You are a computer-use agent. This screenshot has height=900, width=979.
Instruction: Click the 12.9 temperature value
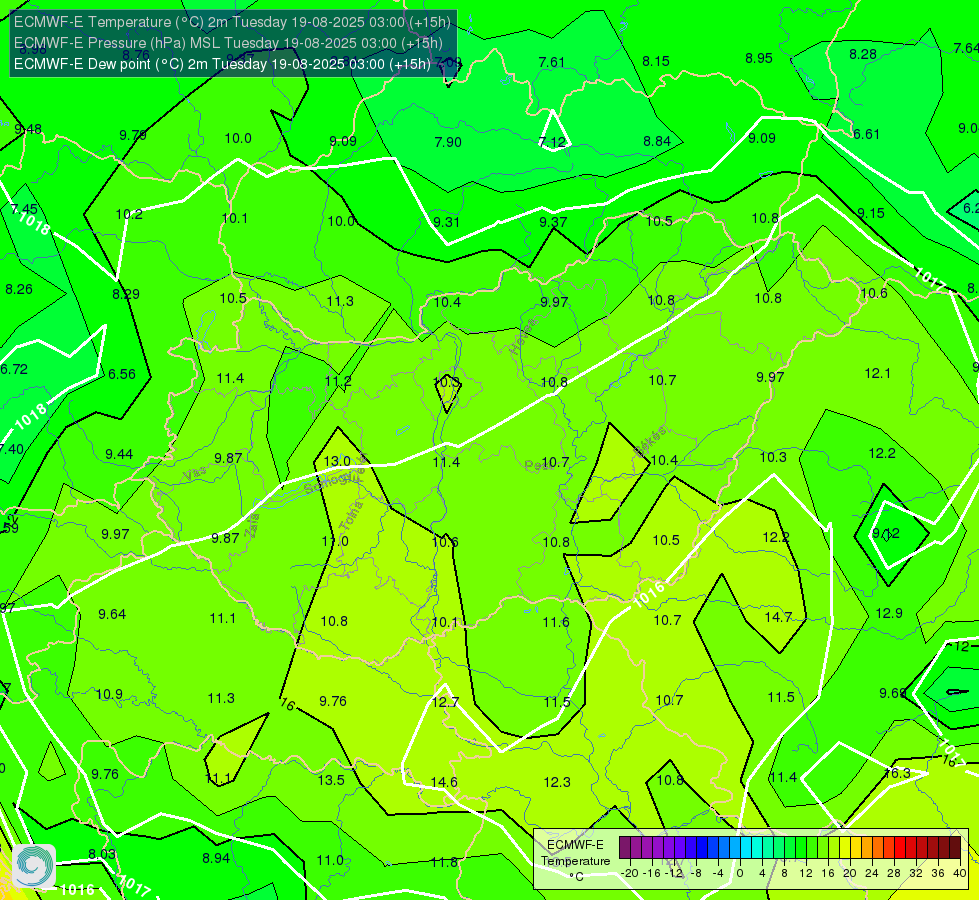pos(889,613)
